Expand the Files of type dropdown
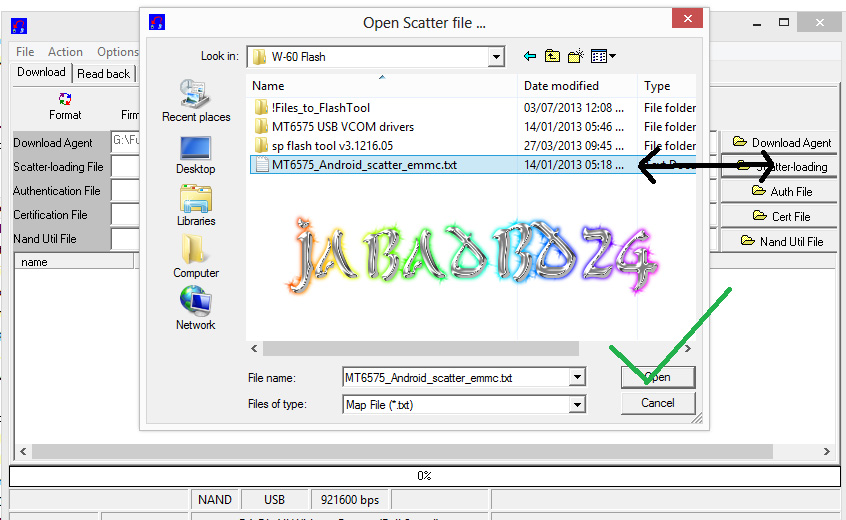Image resolution: width=846 pixels, height=520 pixels. (x=577, y=404)
